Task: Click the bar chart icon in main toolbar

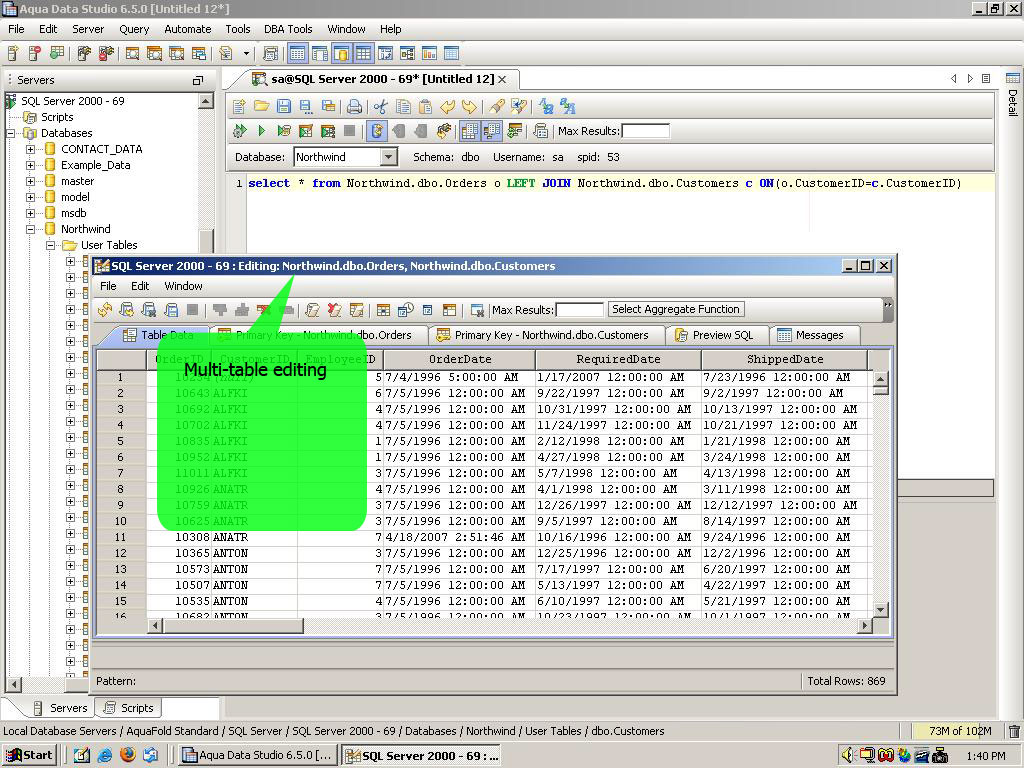Action: coord(429,54)
